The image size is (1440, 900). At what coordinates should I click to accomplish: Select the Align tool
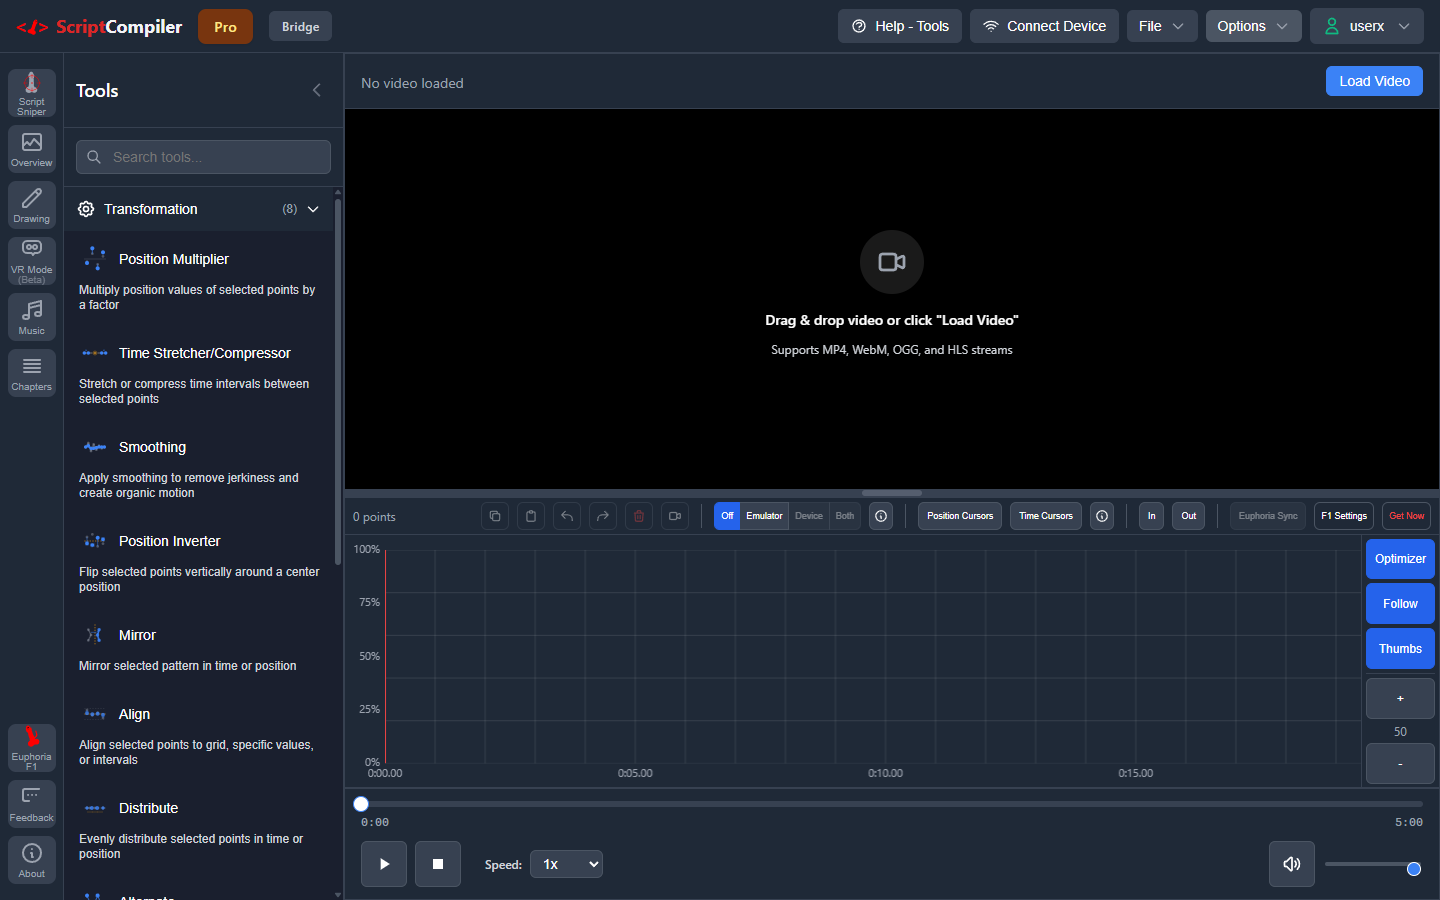pyautogui.click(x=198, y=735)
